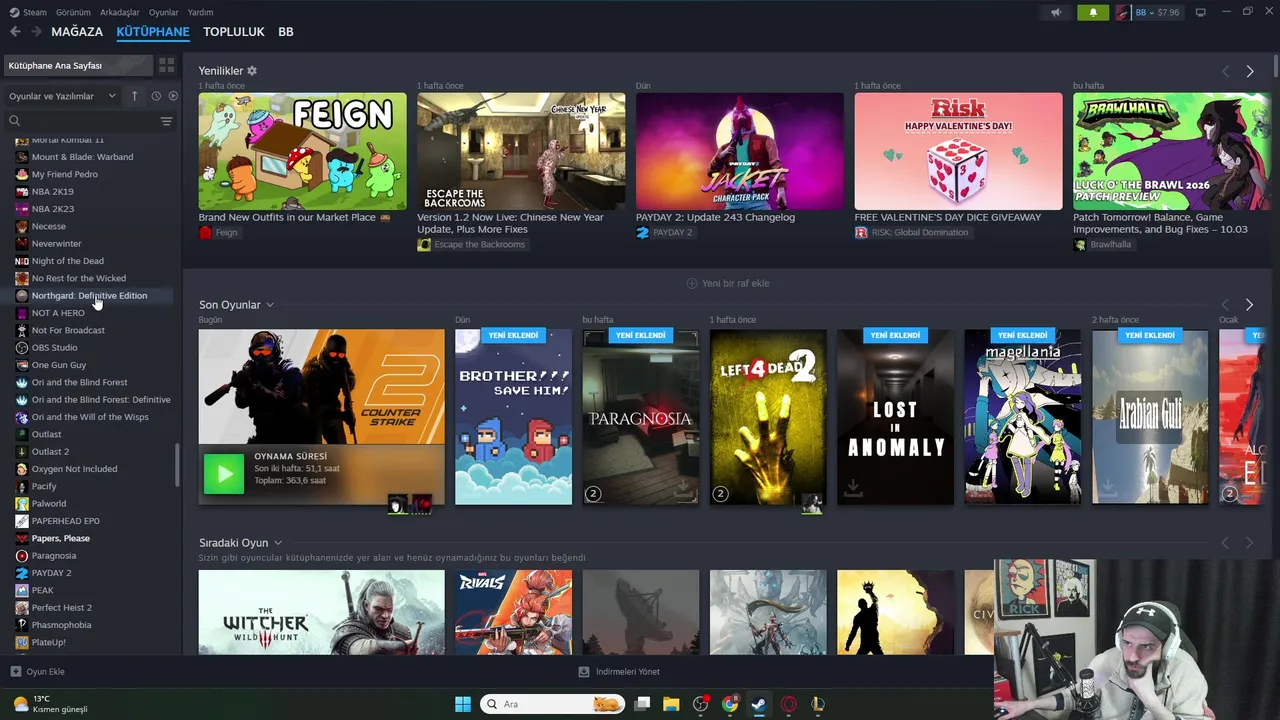Expand the Son Oyunlar shelf dropdown
This screenshot has height=720, width=1280.
click(270, 305)
